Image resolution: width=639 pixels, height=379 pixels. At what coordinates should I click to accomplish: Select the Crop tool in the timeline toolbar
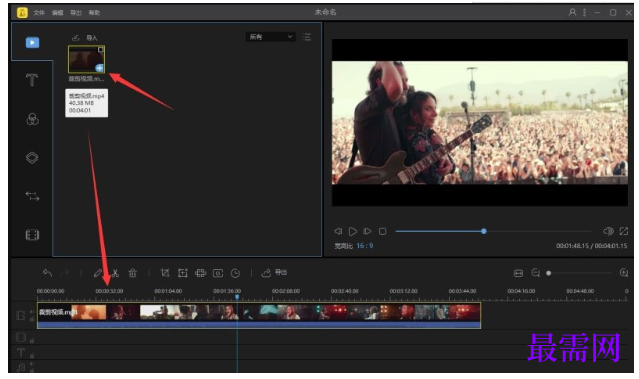point(165,273)
